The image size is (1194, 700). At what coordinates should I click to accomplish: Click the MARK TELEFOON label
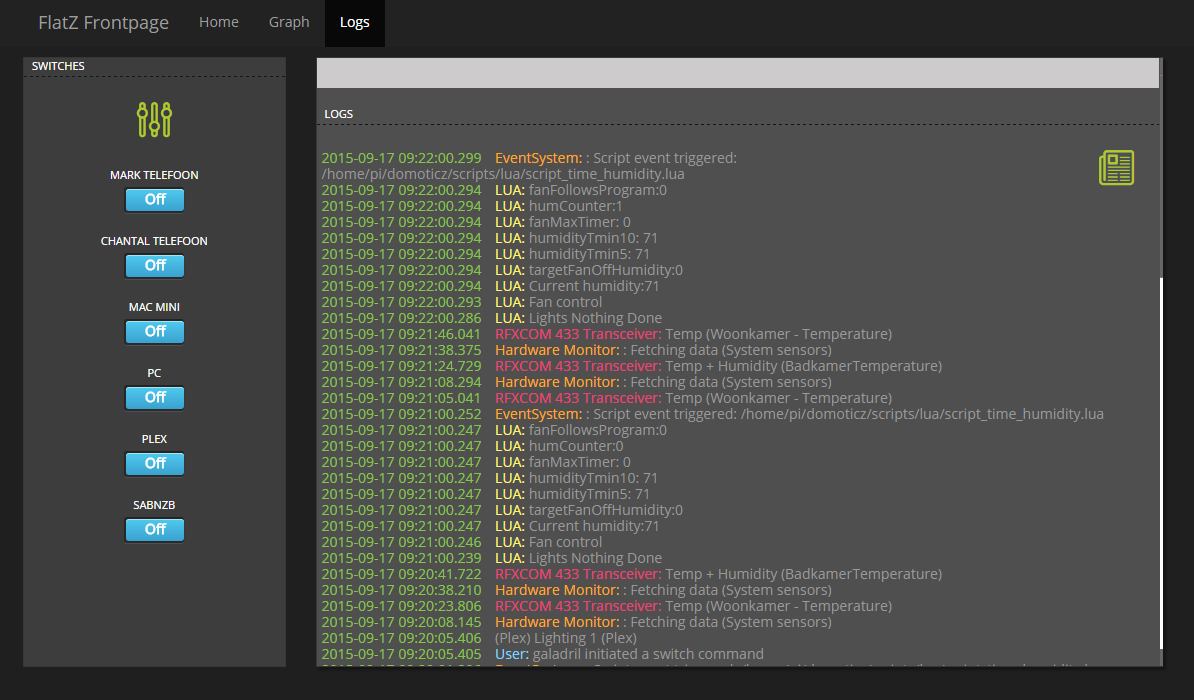(154, 175)
